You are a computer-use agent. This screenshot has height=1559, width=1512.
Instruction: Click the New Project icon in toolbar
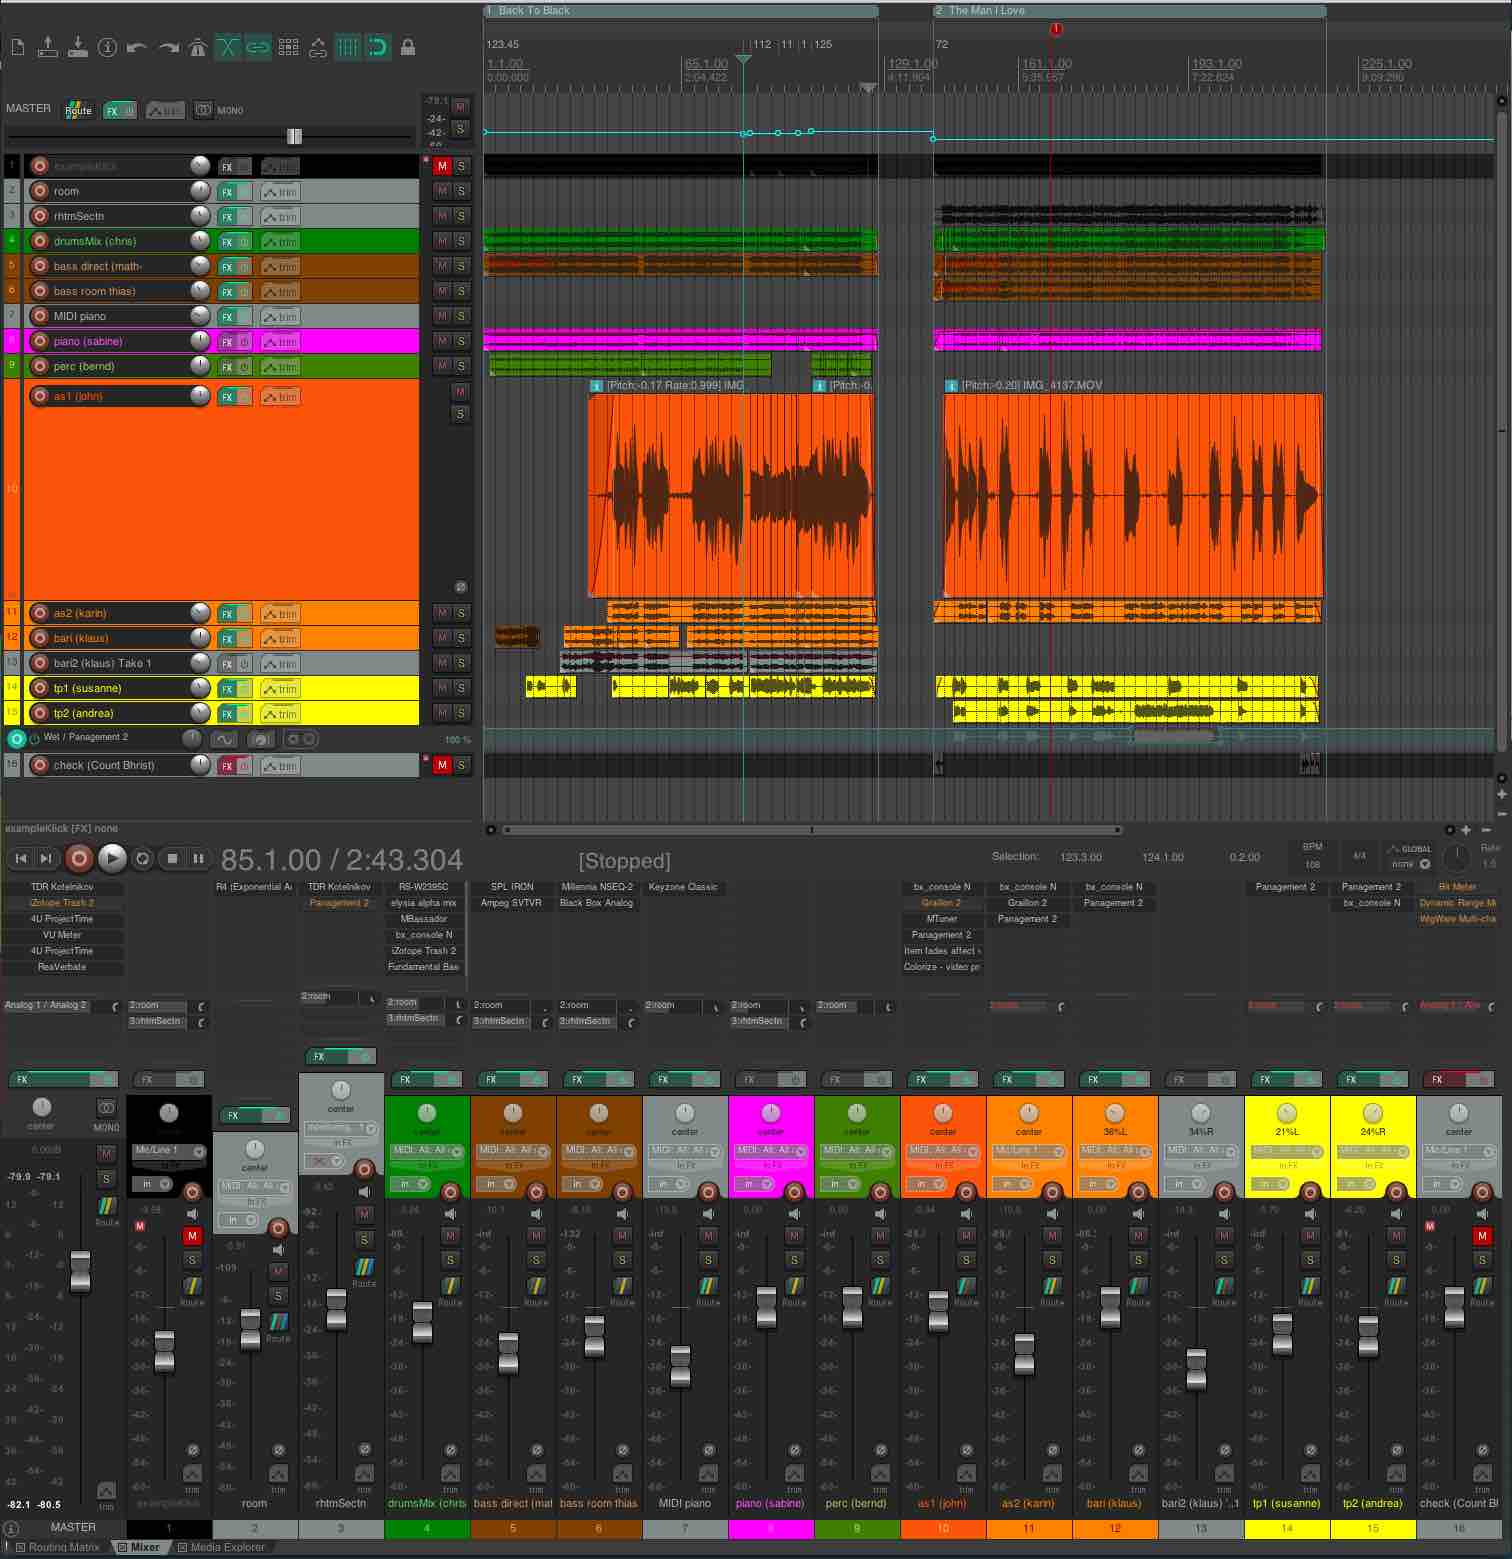pyautogui.click(x=17, y=47)
